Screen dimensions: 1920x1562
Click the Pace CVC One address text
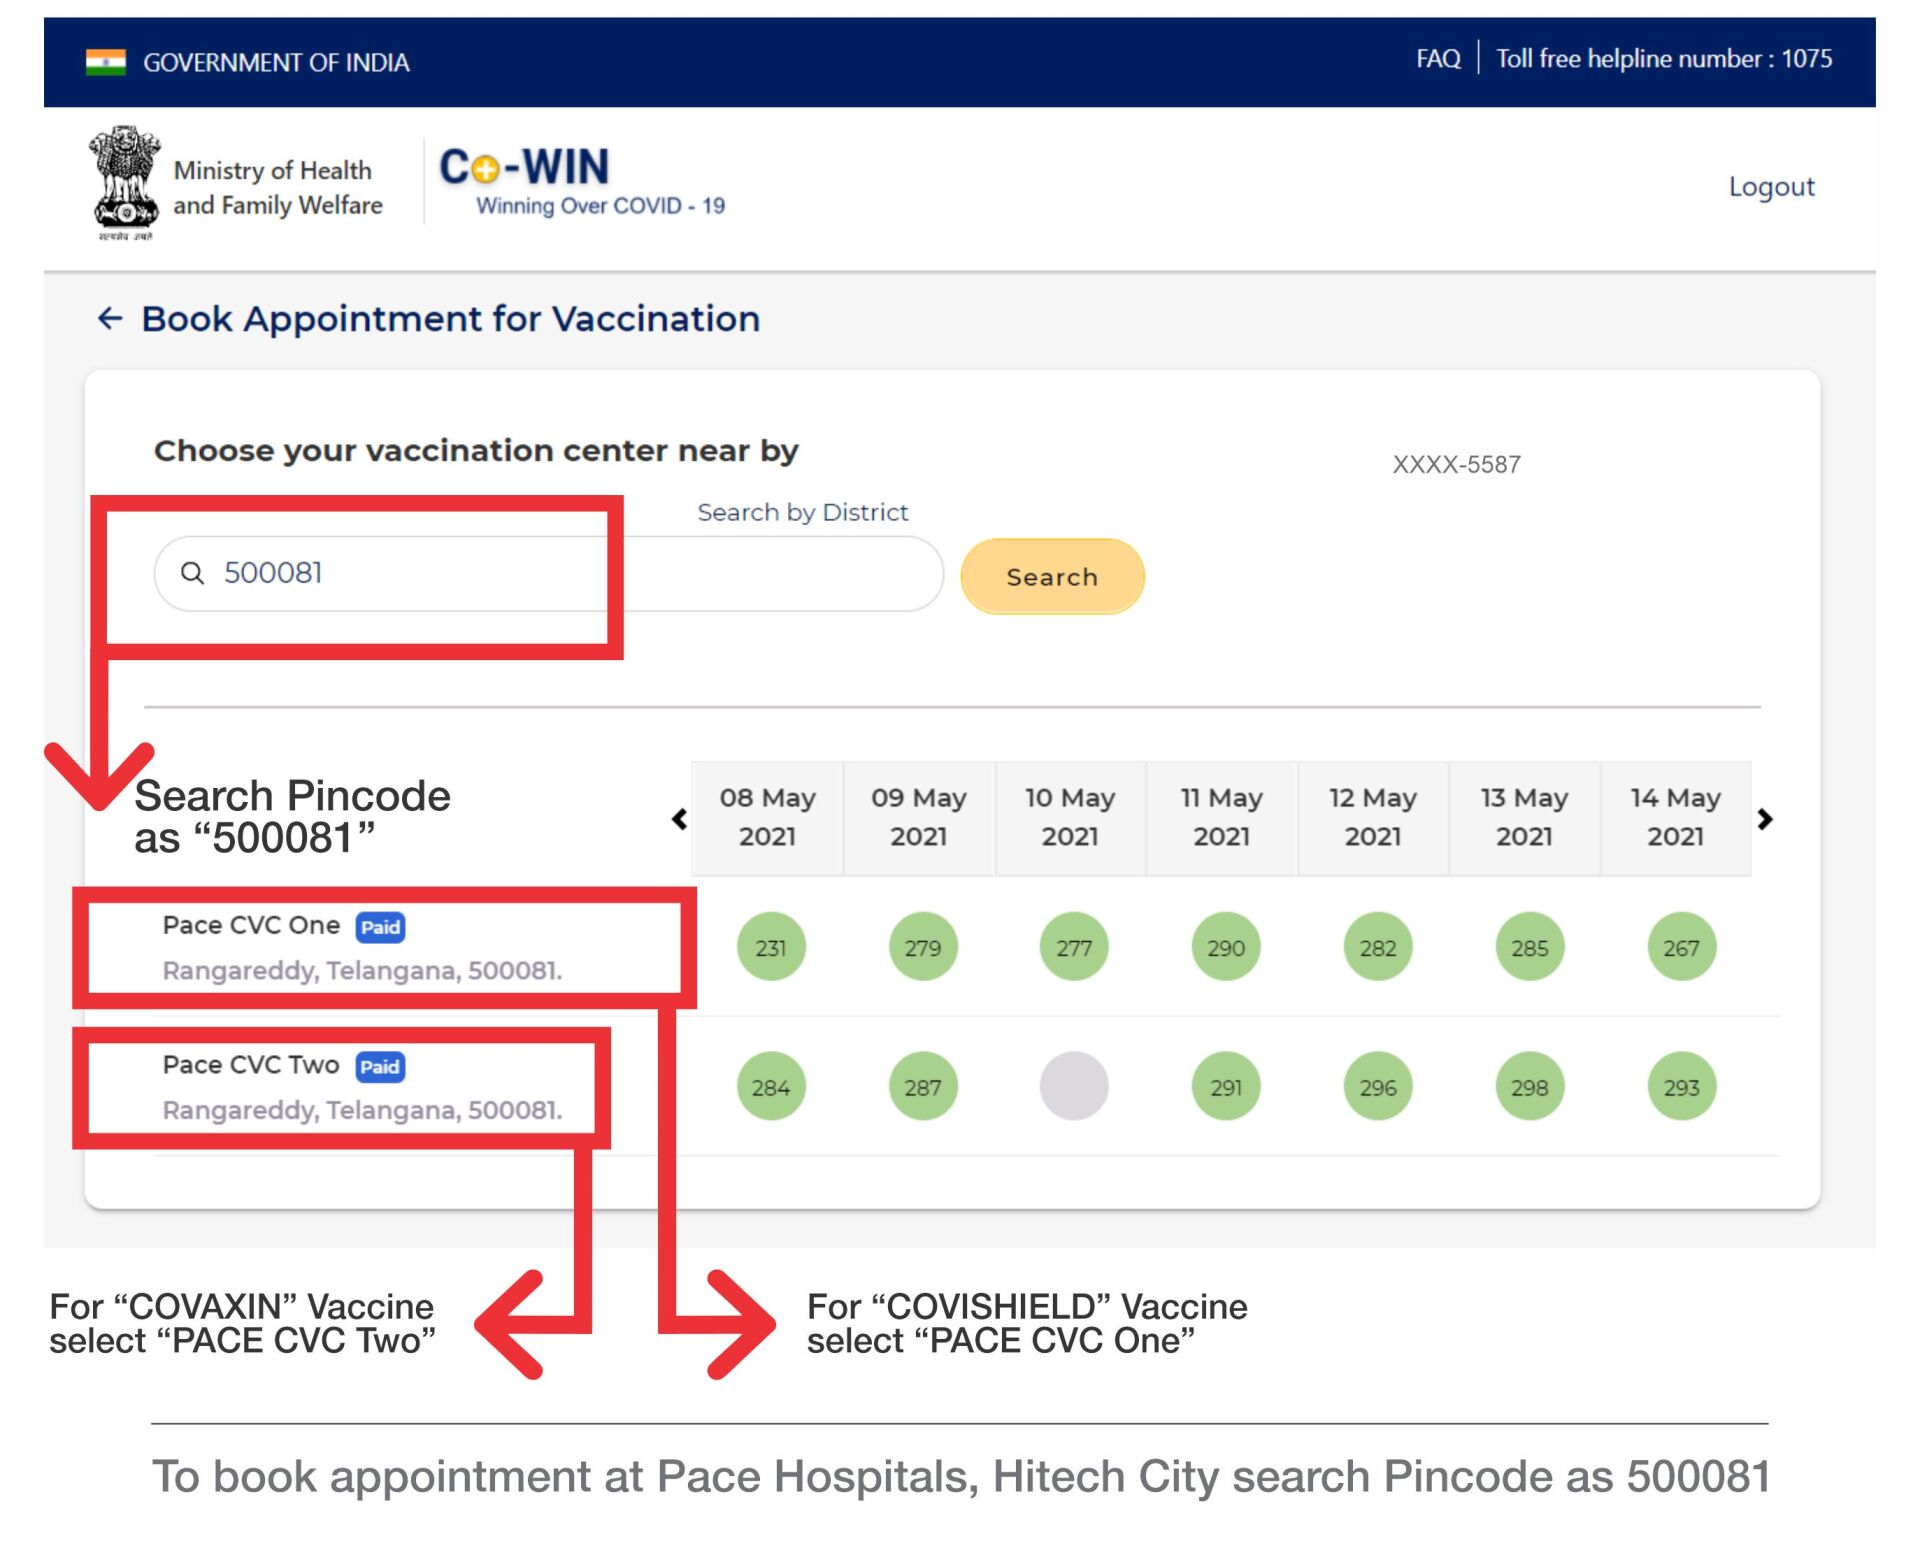[362, 971]
